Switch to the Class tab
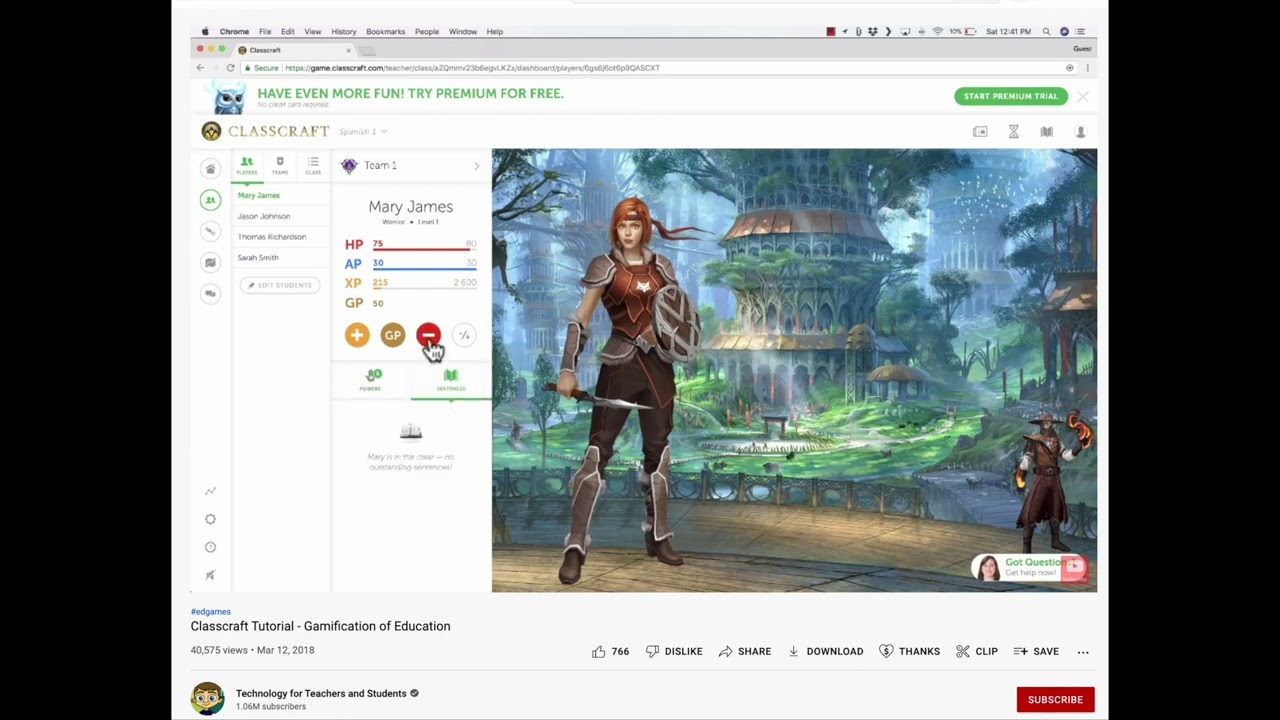The width and height of the screenshot is (1280, 720). pos(313,165)
